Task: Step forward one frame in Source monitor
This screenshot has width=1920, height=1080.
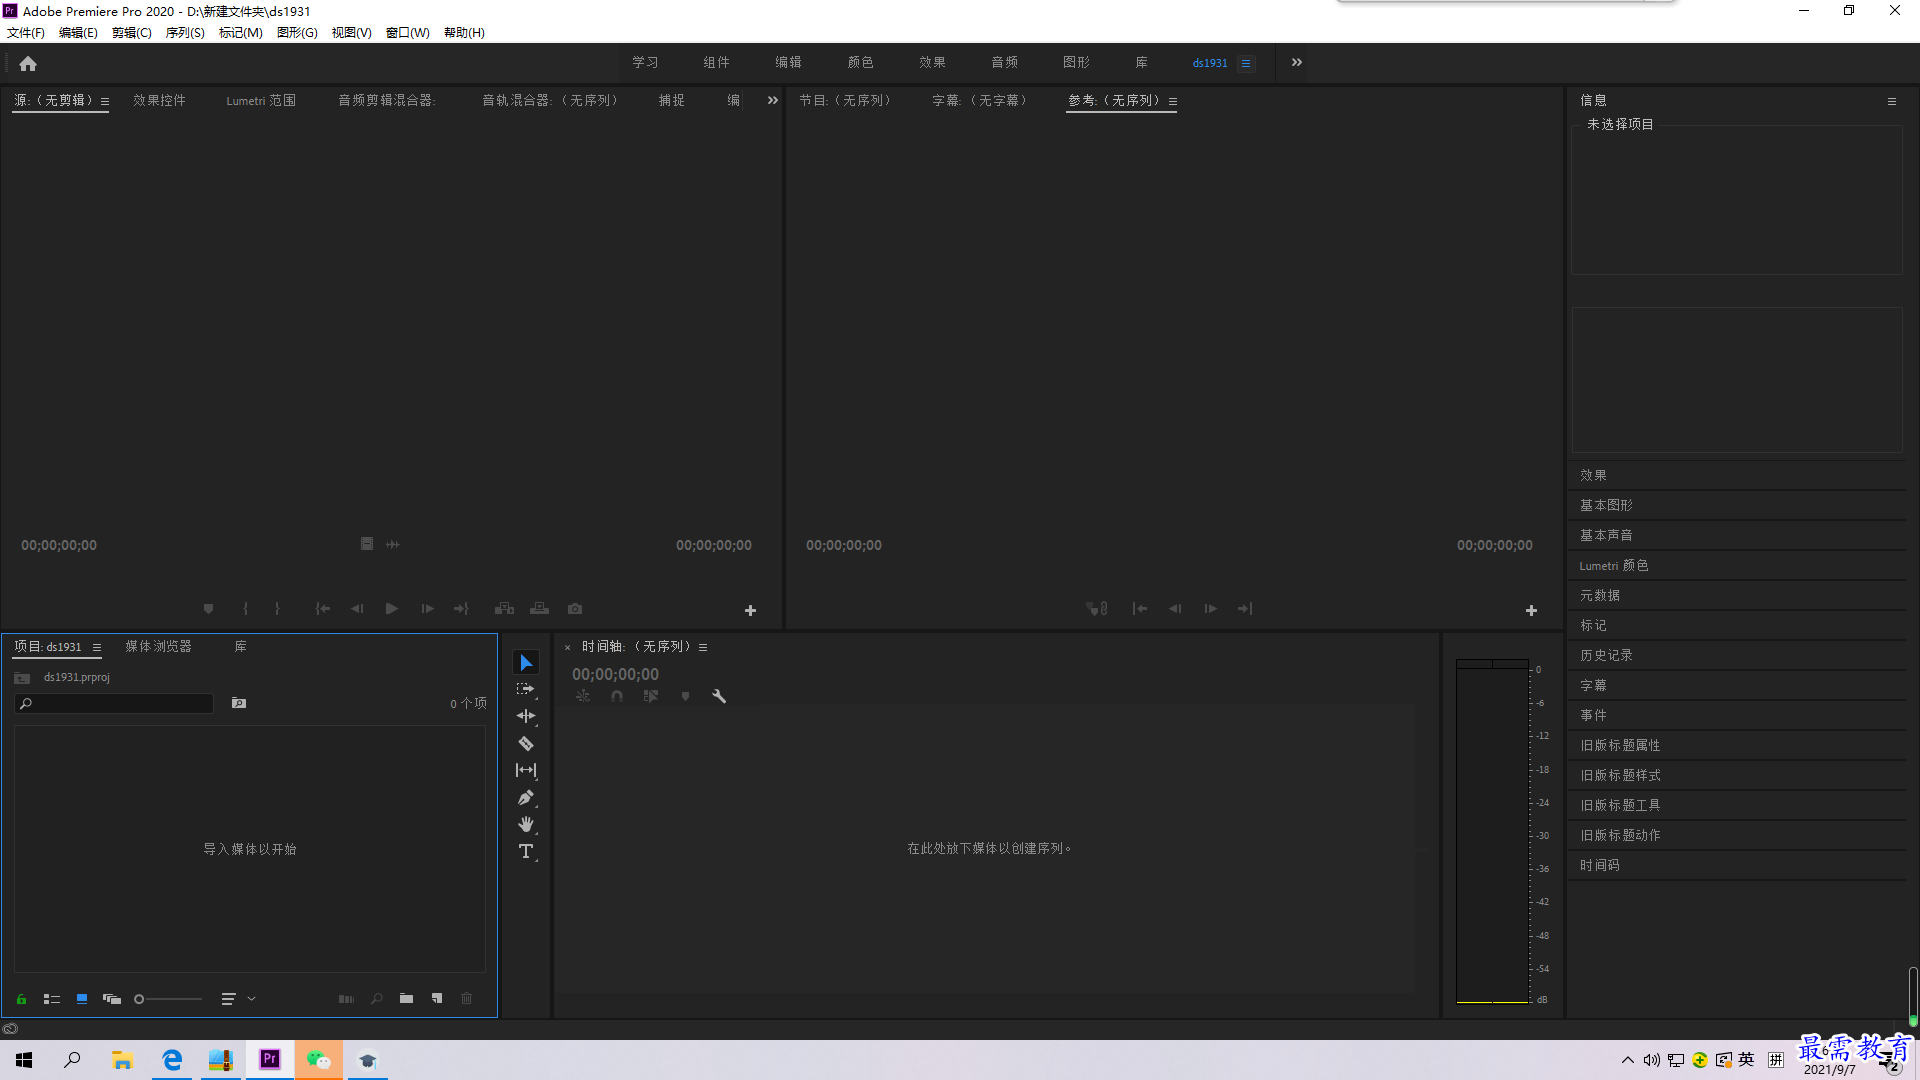Action: pos(427,609)
